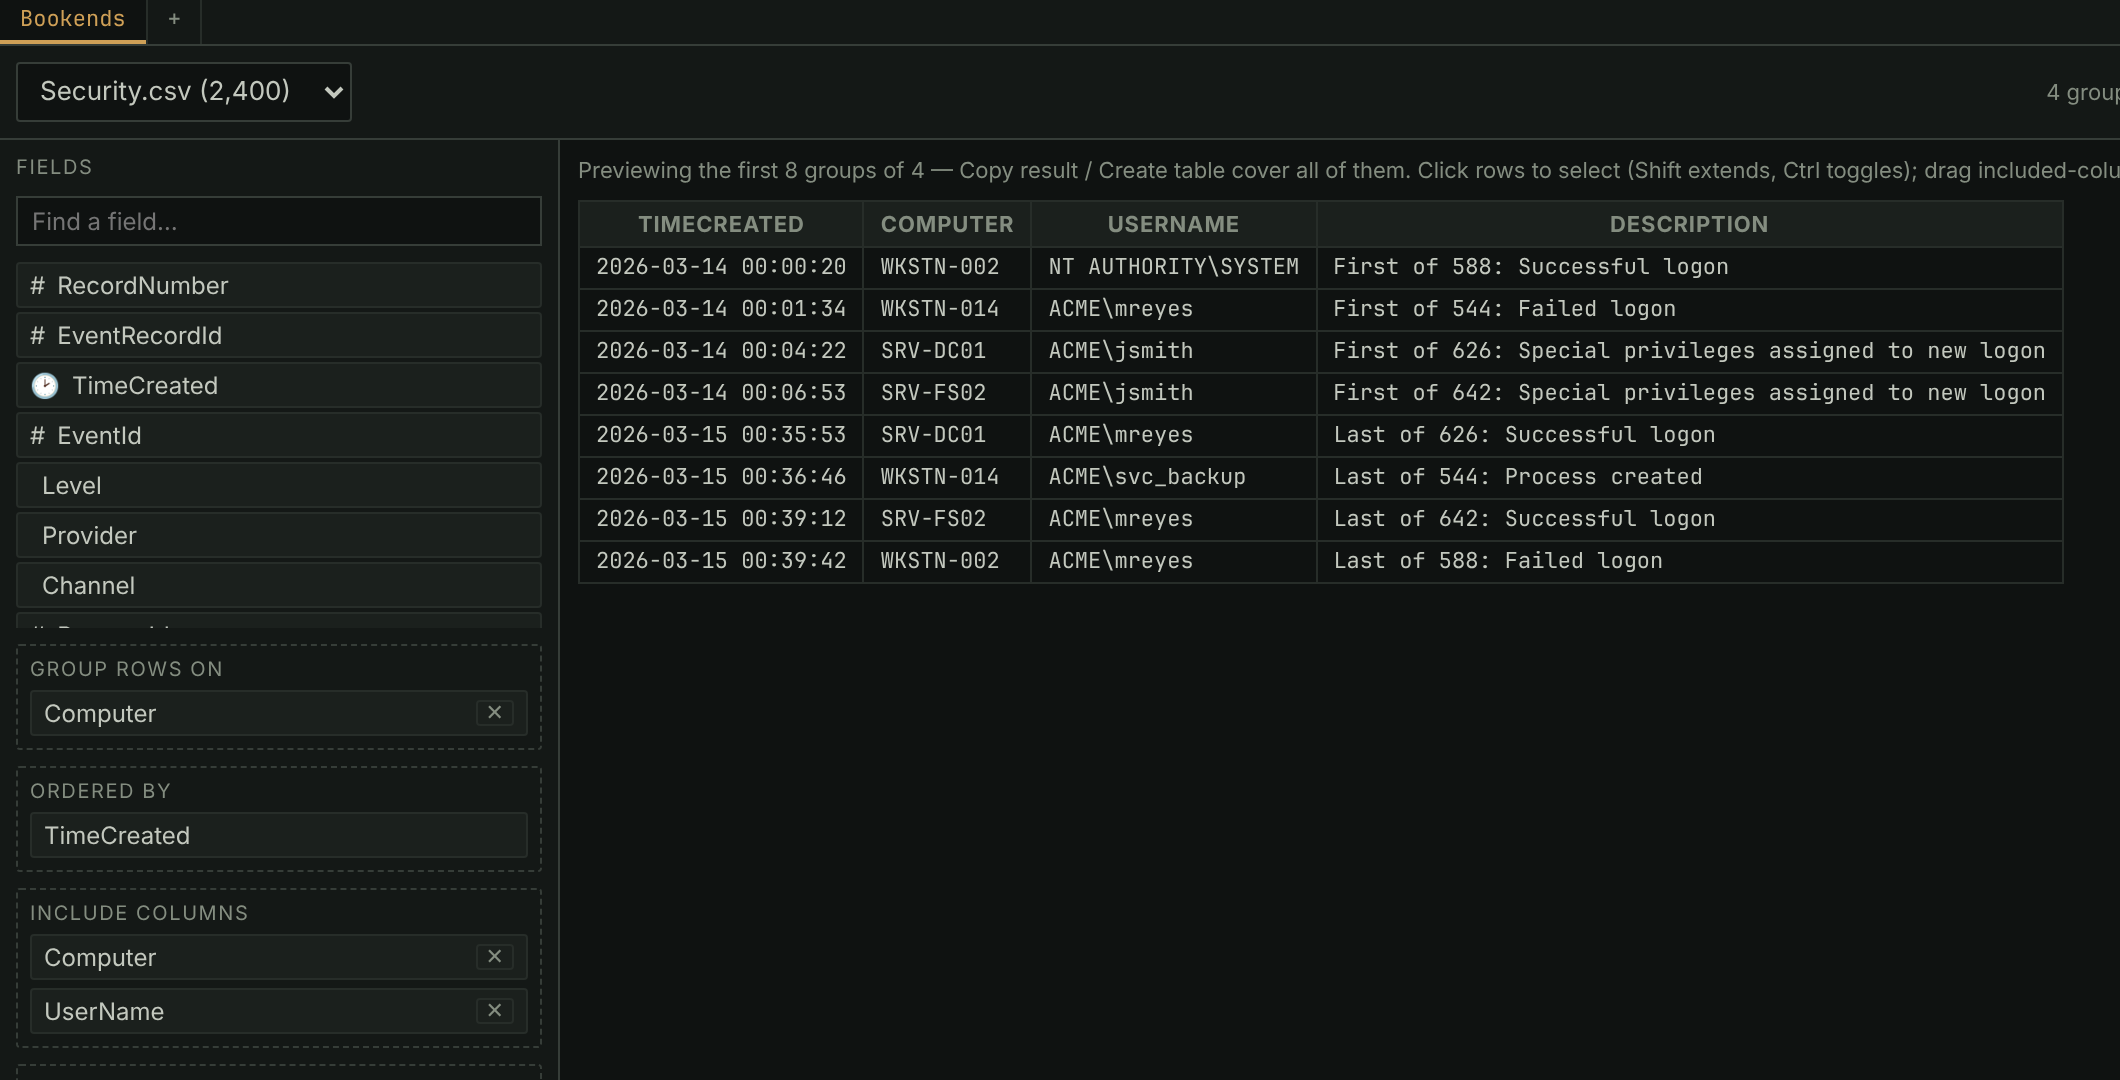The image size is (2120, 1080).
Task: Click the hash icon next to EventRecordId
Action: 38,336
